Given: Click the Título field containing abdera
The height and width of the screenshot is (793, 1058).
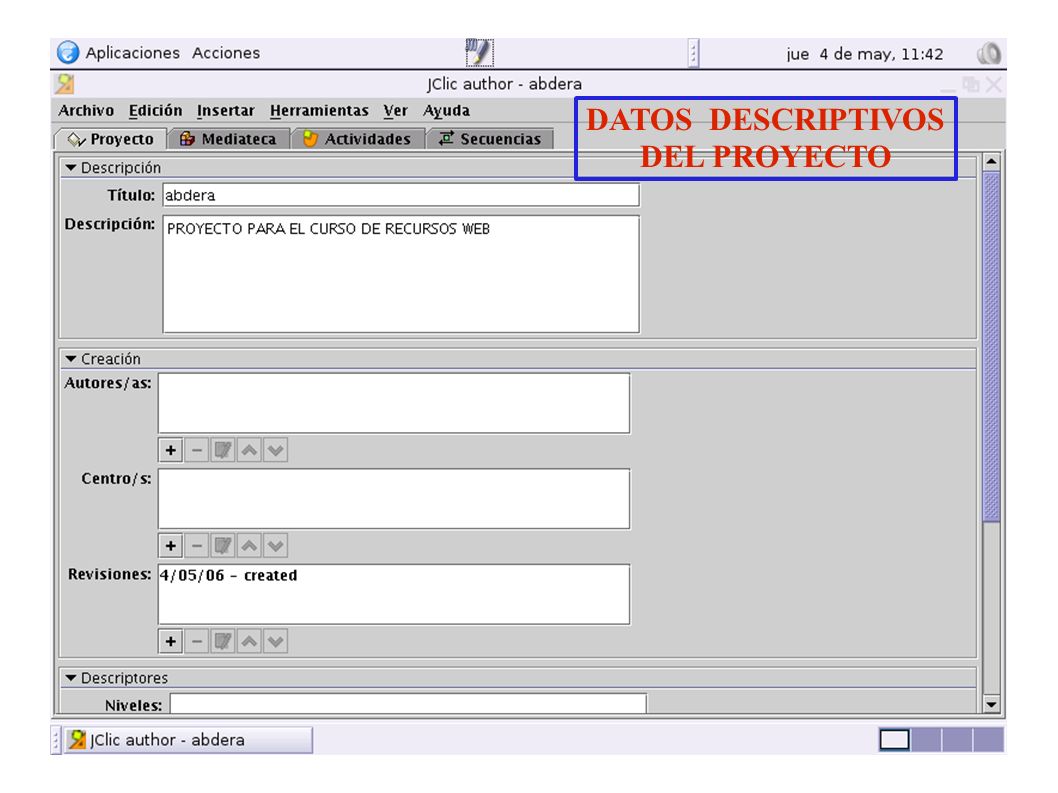Looking at the screenshot, I should (x=401, y=195).
